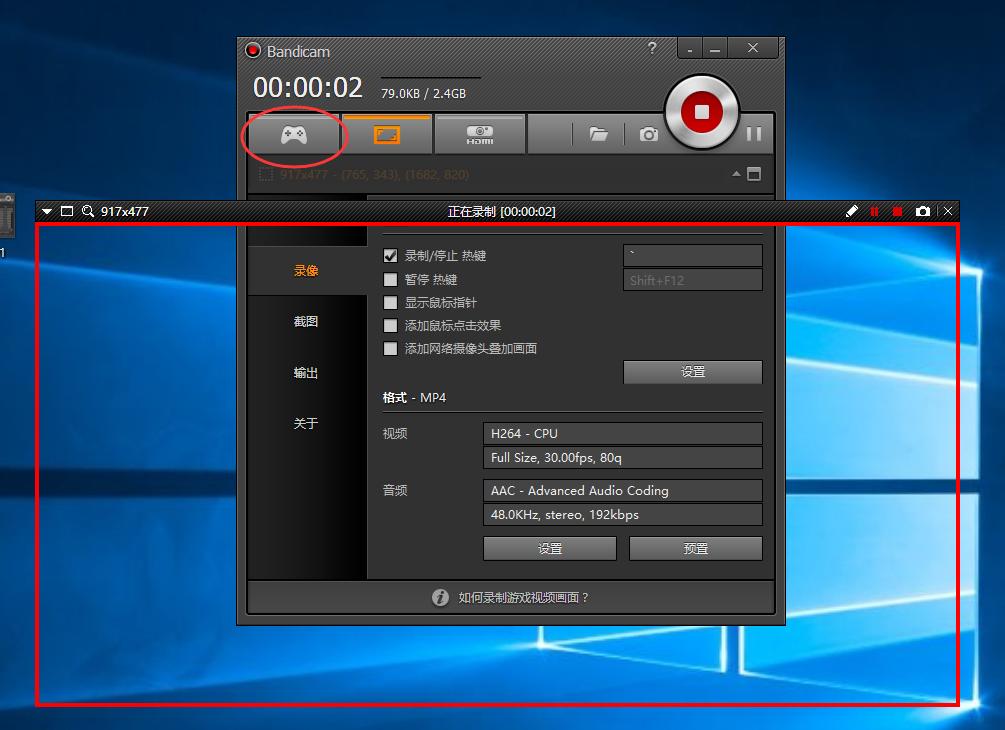This screenshot has width=1005, height=730.
Task: Uncheck the 录制/停止 热键 checkbox
Action: (391, 256)
